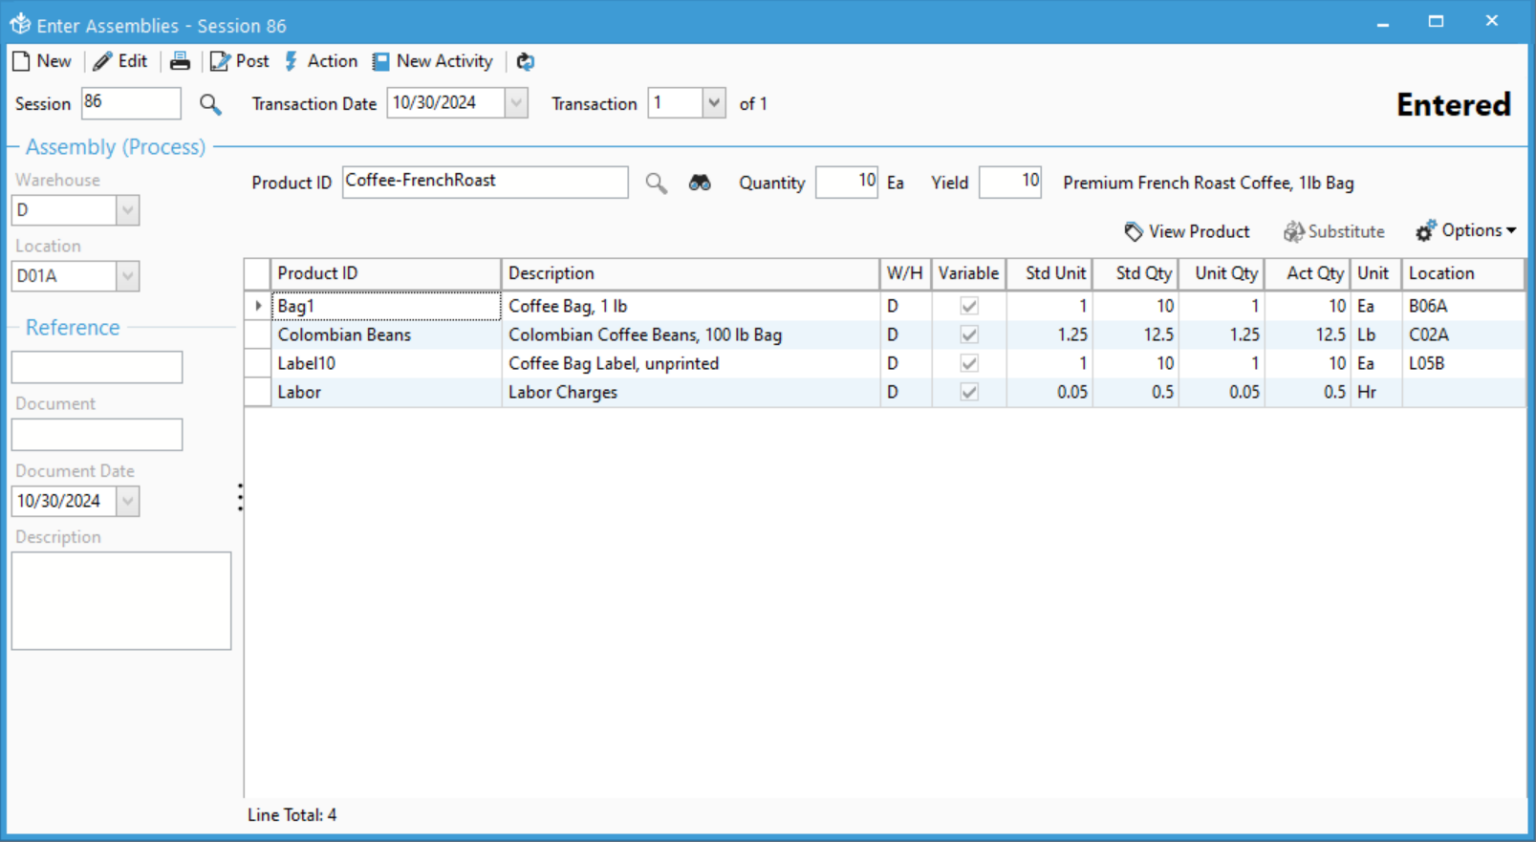Screen dimensions: 1536x842
Task: Open the Product ID lookup magnifier
Action: [x=656, y=183]
